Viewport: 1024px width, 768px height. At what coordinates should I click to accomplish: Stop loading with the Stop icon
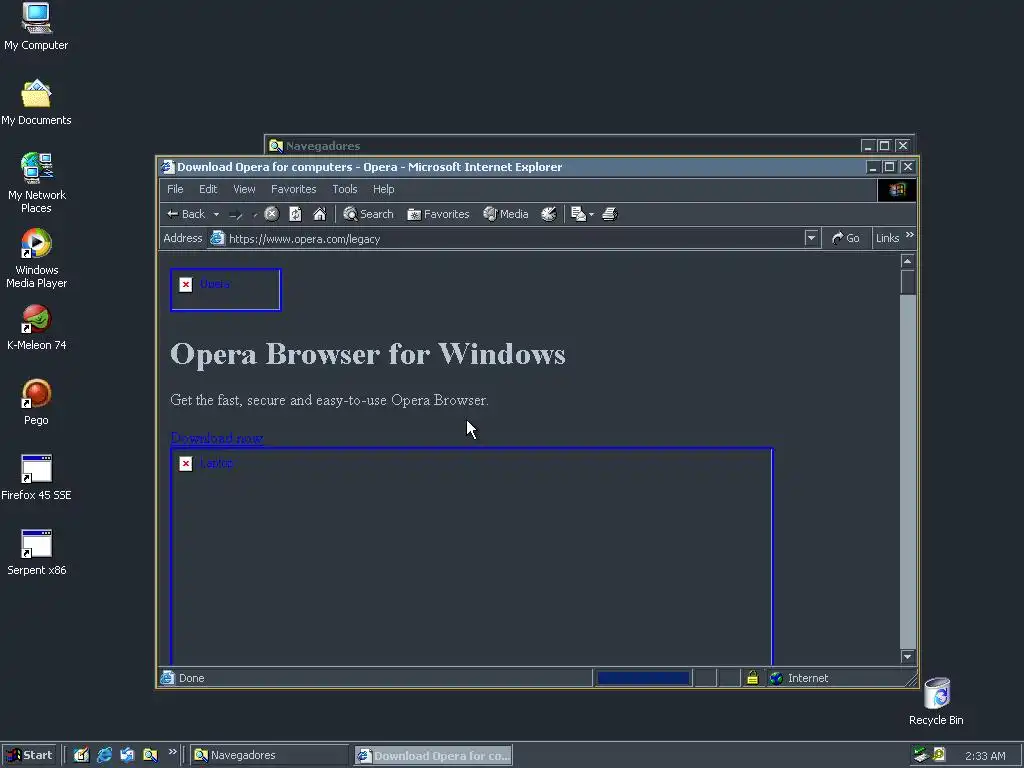click(272, 214)
